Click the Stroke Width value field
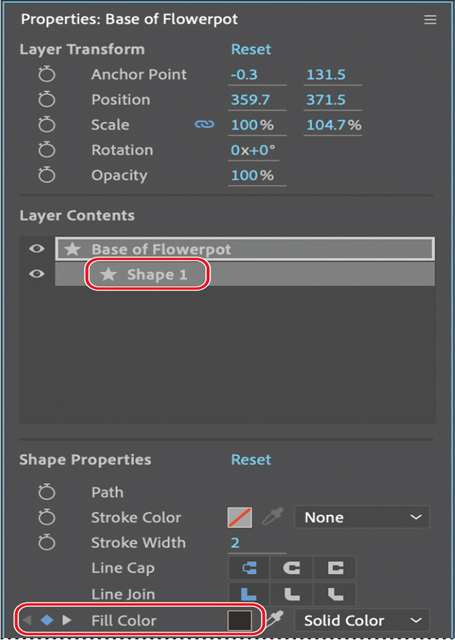 [x=257, y=543]
